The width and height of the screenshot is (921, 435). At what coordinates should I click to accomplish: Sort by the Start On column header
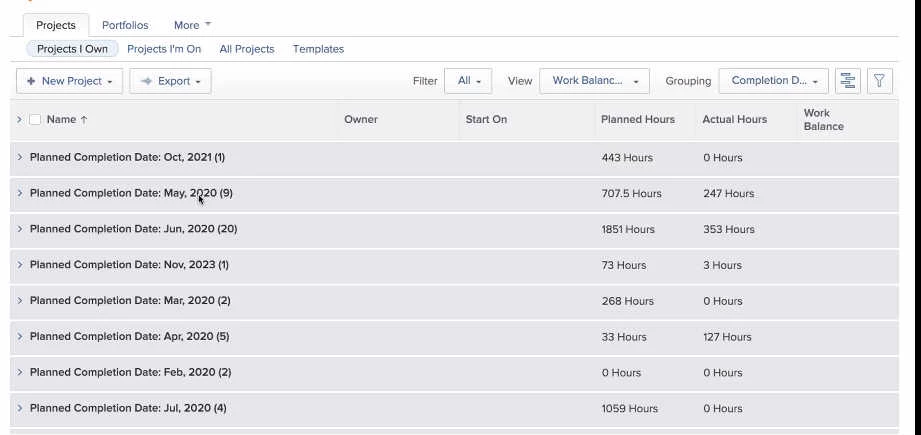click(x=486, y=120)
